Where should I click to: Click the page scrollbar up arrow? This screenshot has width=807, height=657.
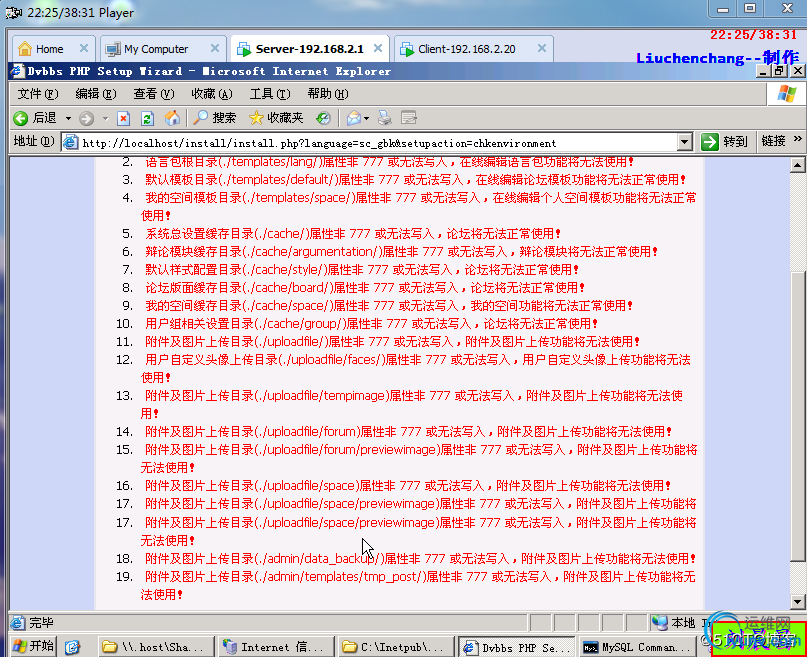[797, 165]
